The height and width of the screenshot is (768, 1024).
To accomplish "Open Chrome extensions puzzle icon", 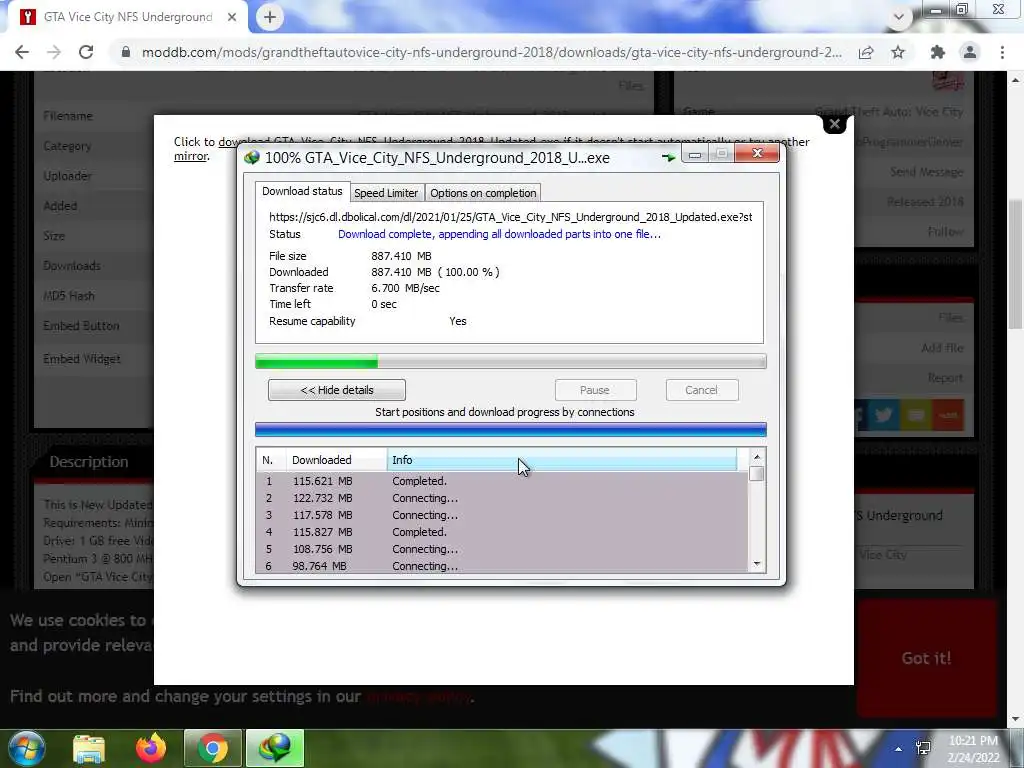I will 938,52.
